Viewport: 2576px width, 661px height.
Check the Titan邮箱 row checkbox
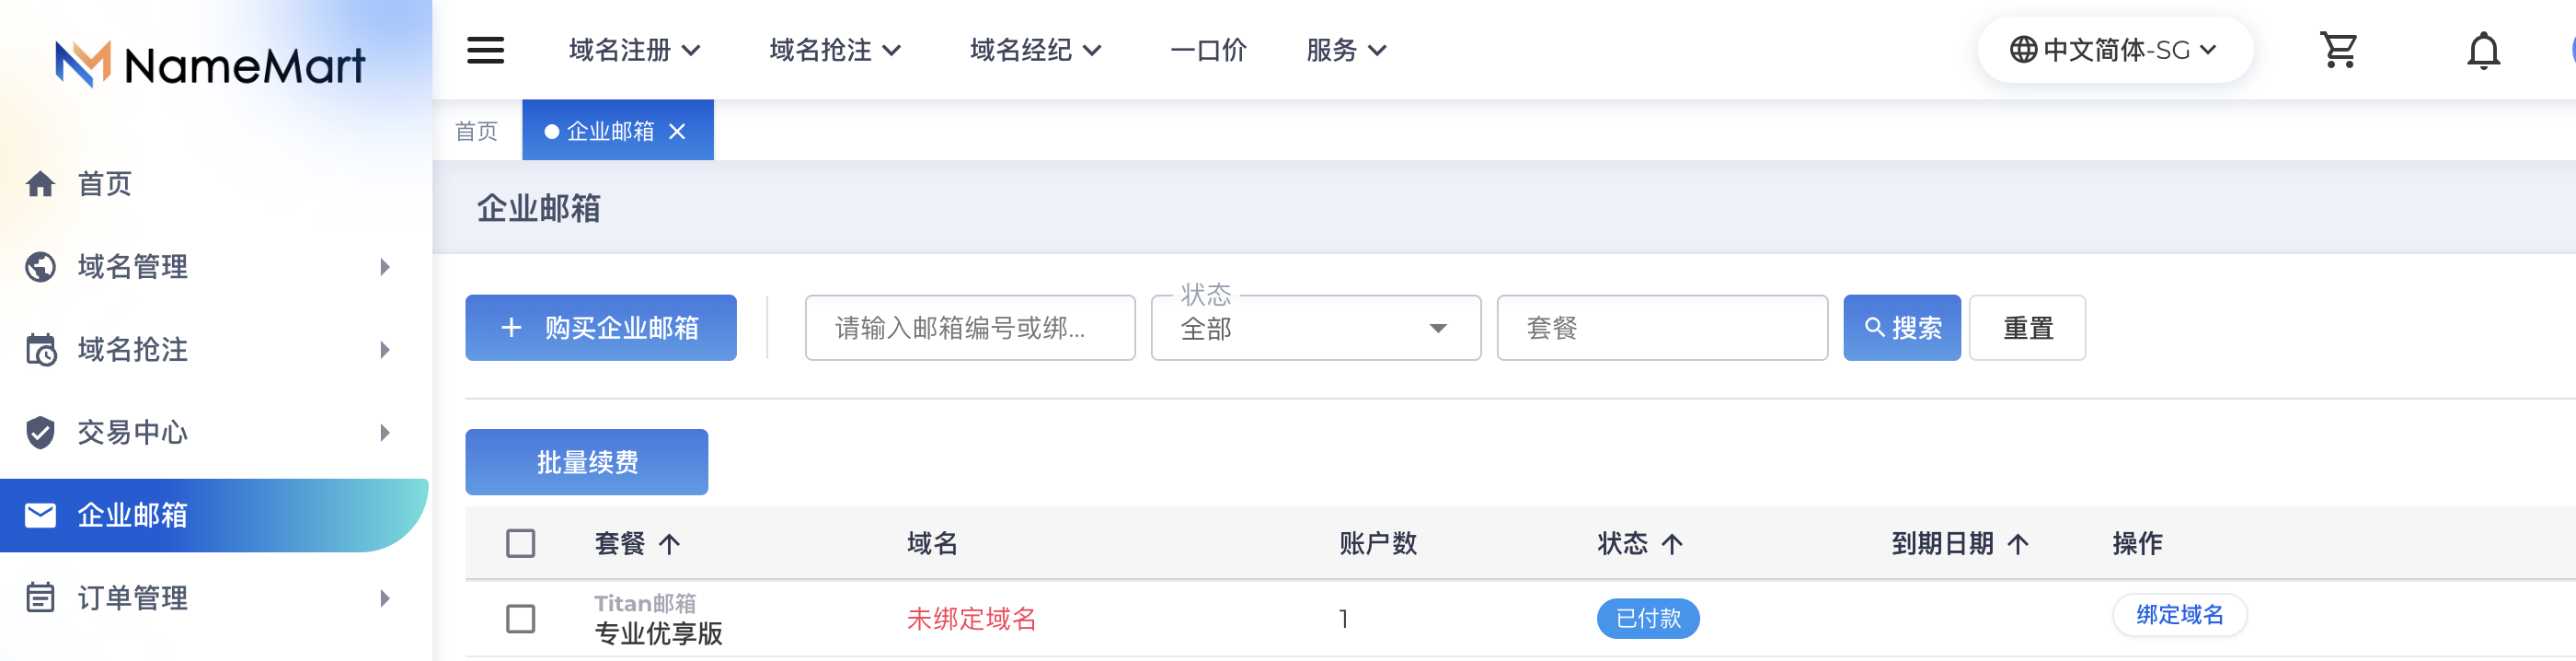(x=520, y=618)
